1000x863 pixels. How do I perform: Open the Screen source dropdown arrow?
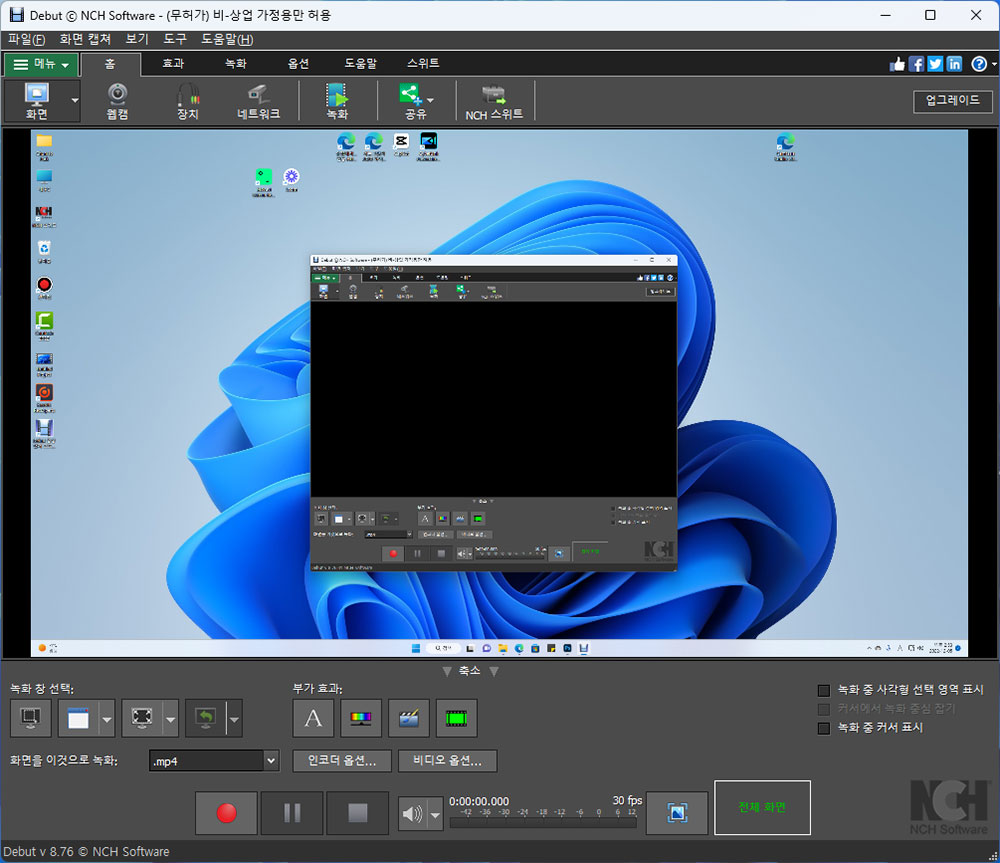(x=75, y=101)
